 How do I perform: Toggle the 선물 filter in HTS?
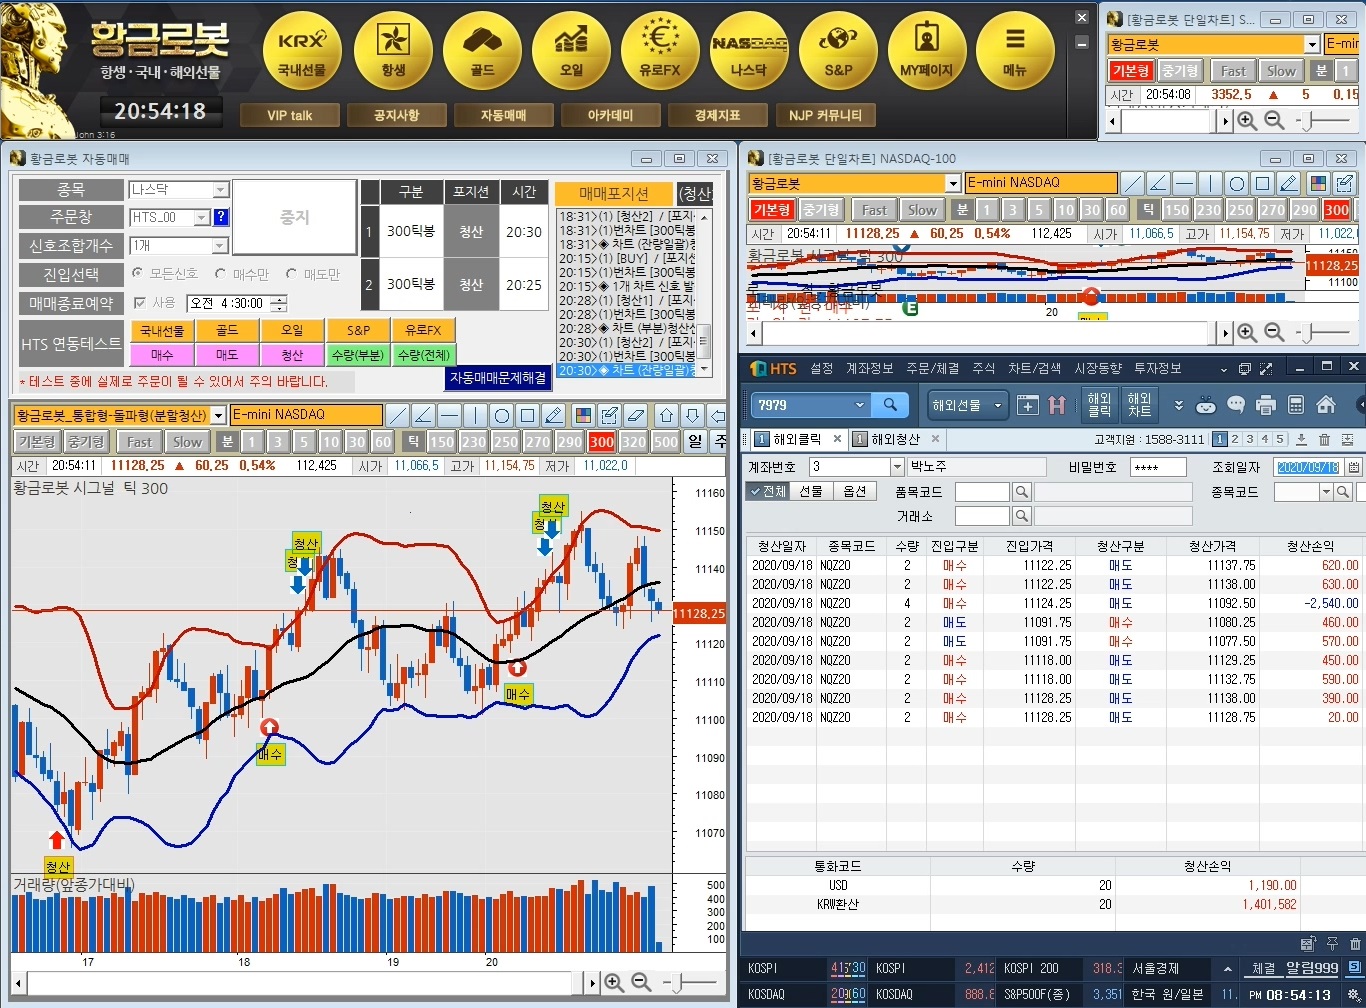tap(810, 491)
